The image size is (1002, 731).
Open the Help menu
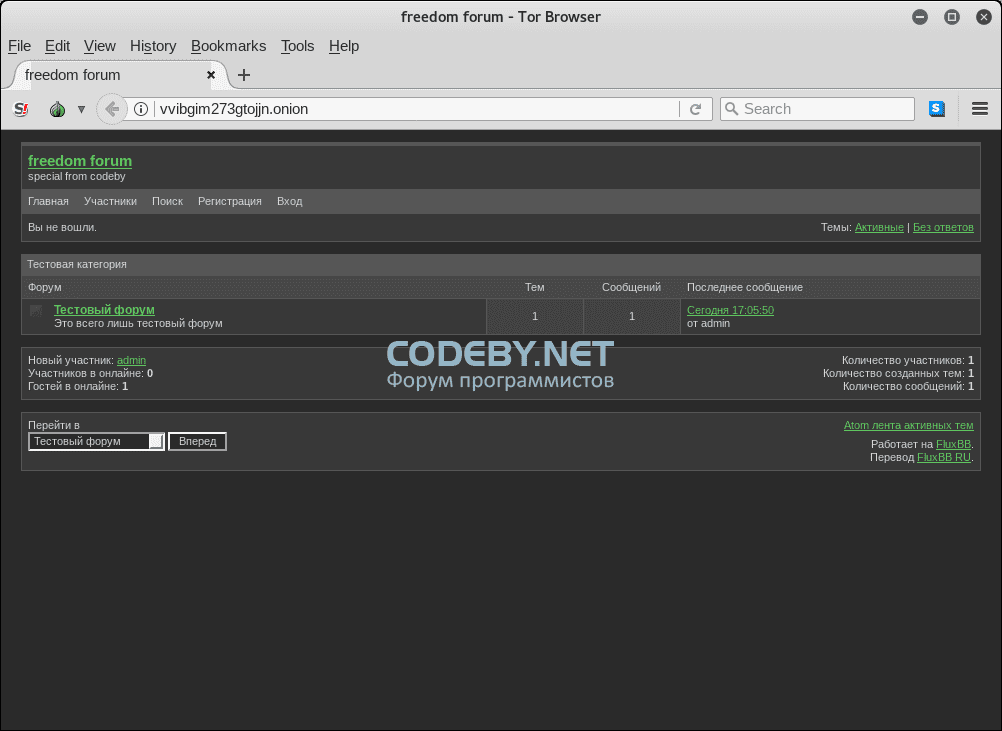coord(344,46)
